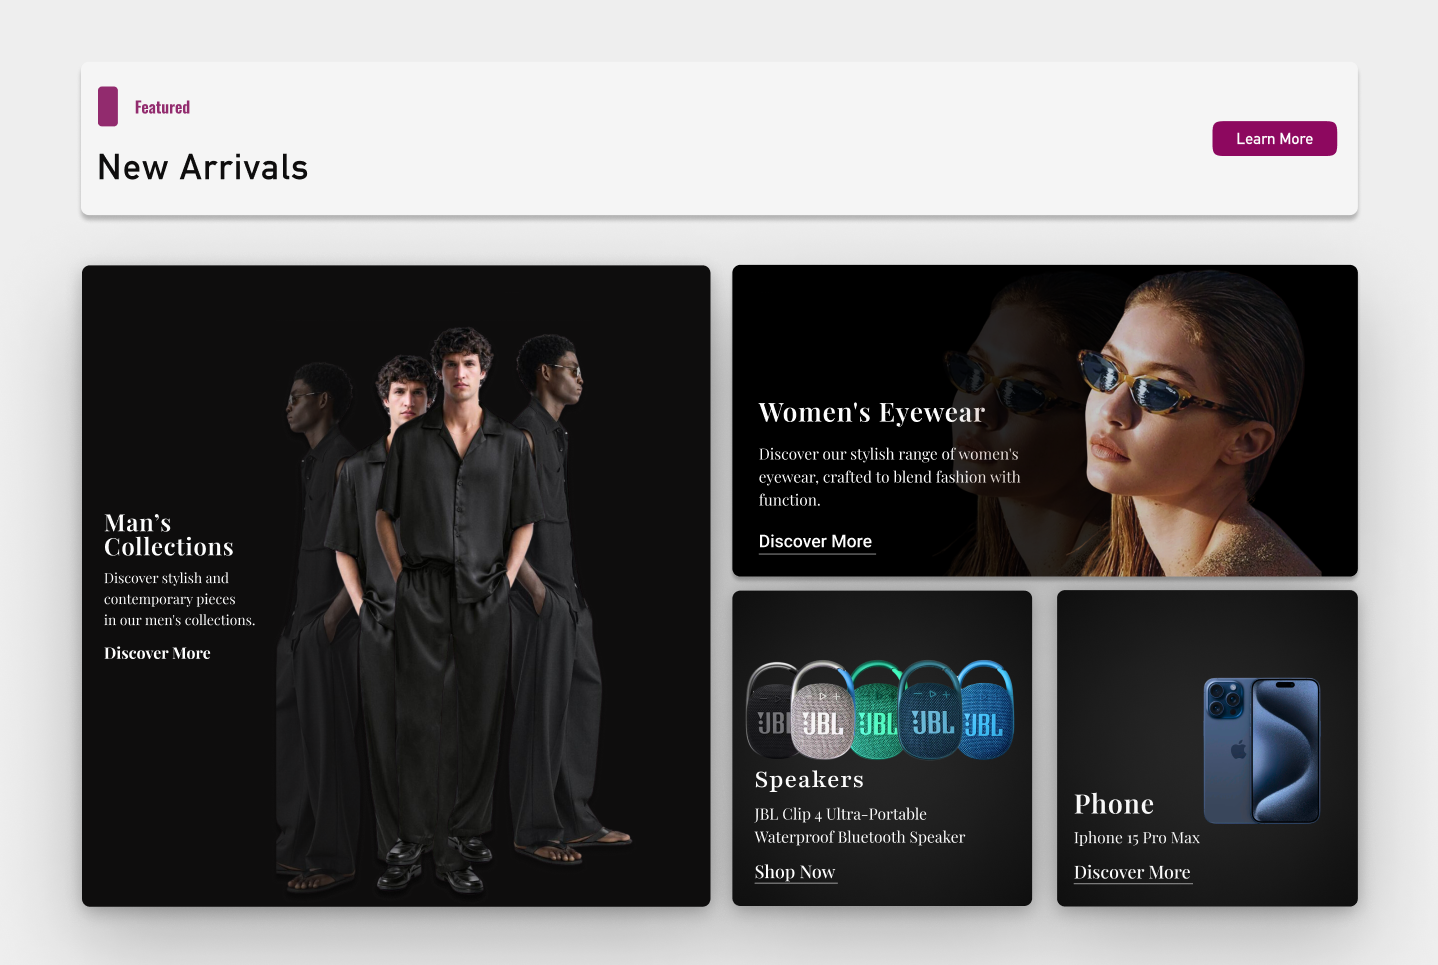The image size is (1438, 965).
Task: Open Discover More under Man's Collections
Action: point(157,653)
